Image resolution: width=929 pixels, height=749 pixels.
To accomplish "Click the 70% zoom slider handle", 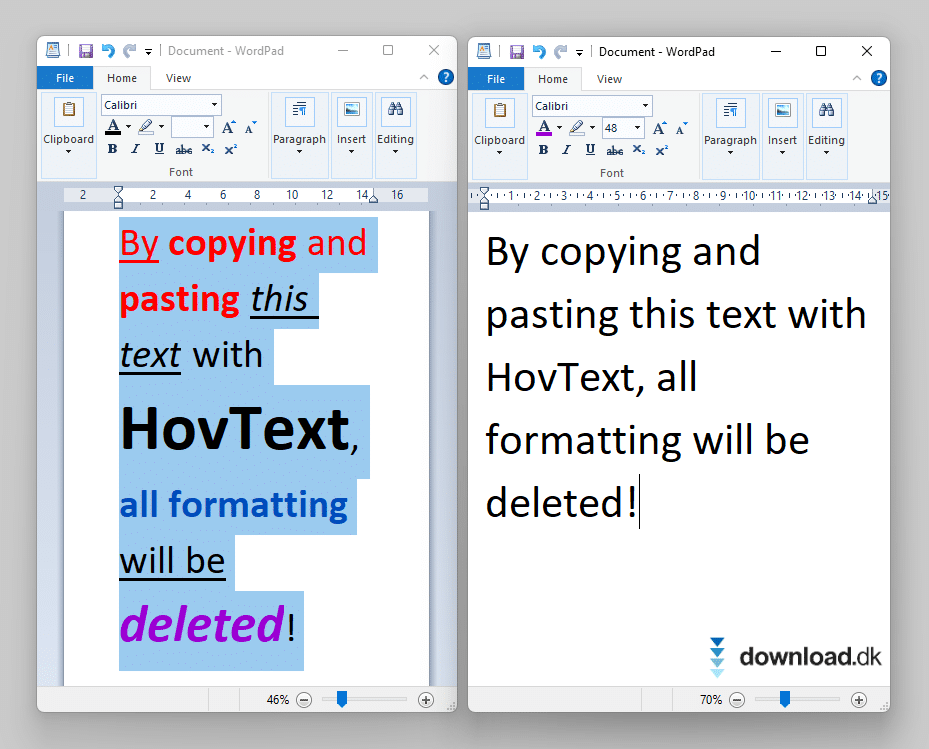I will [x=785, y=699].
